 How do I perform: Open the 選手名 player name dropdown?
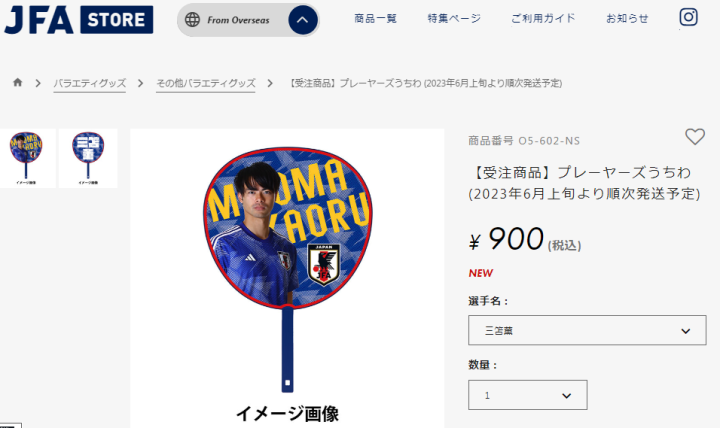[x=587, y=330]
